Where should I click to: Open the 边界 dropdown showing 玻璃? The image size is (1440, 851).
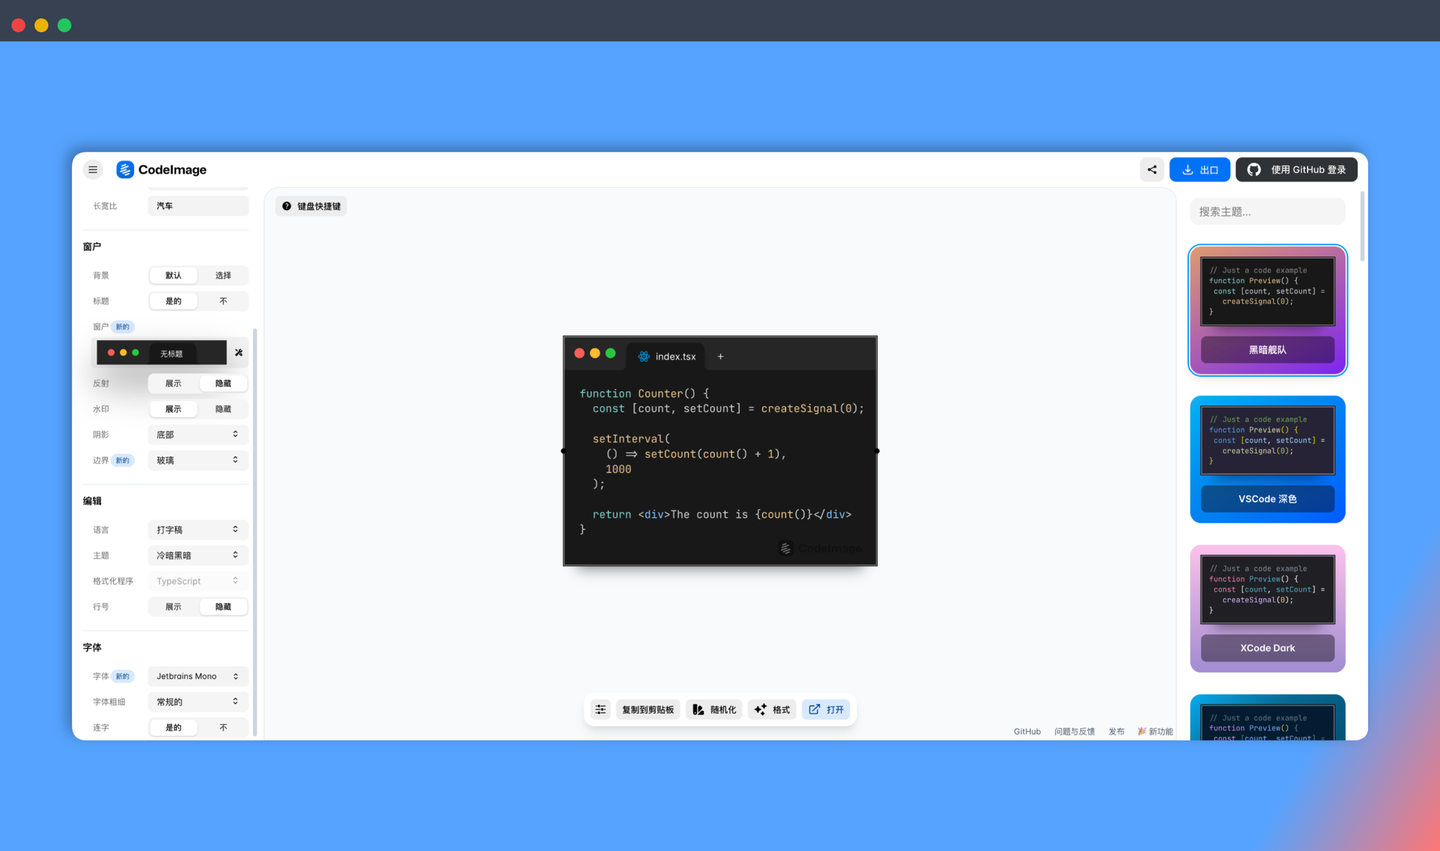[198, 461]
